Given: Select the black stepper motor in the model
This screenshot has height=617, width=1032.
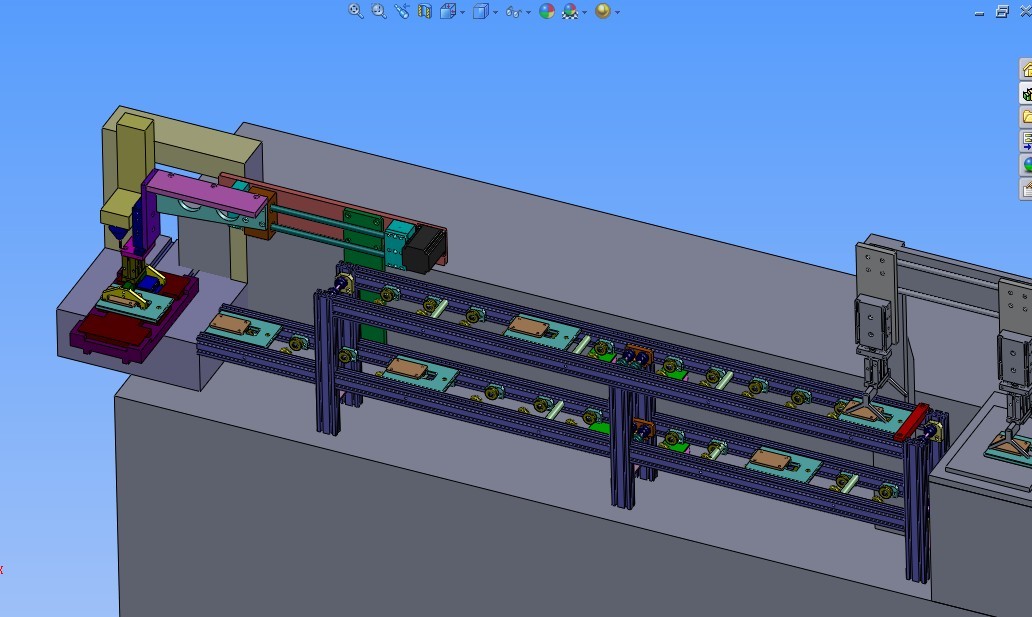Looking at the screenshot, I should (423, 249).
